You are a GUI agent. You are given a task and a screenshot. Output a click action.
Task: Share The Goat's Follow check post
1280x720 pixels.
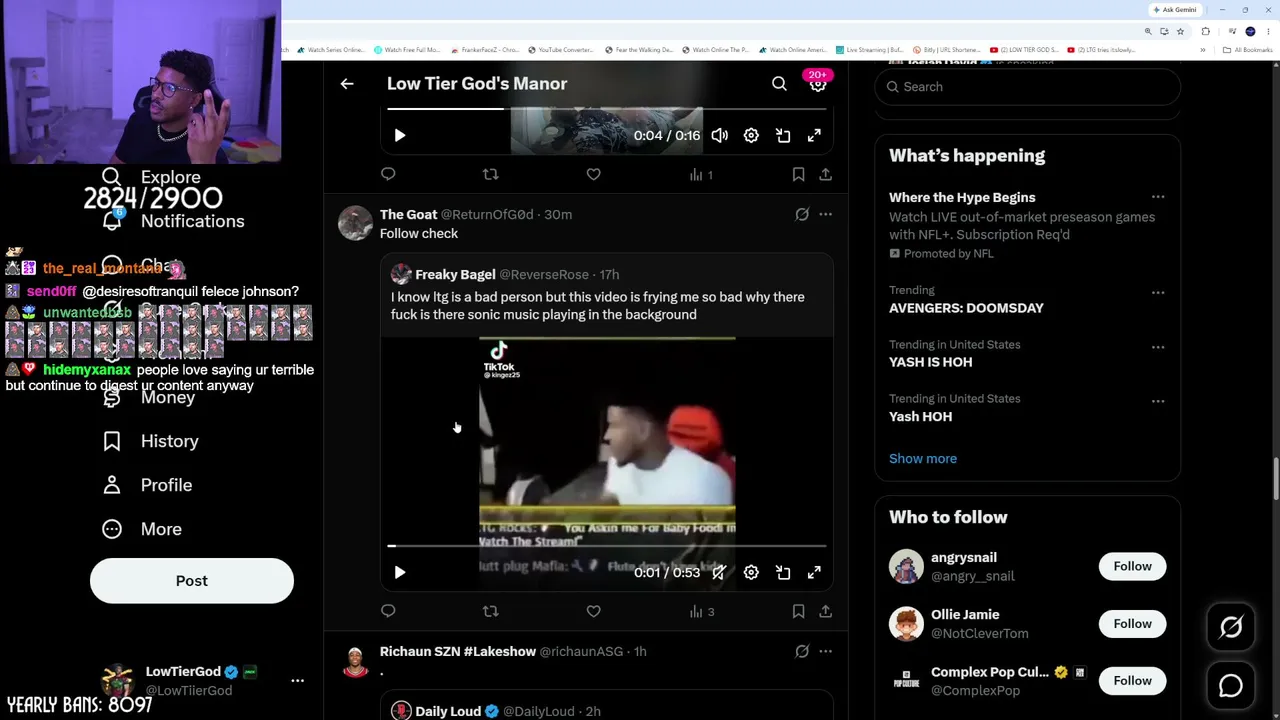825,611
